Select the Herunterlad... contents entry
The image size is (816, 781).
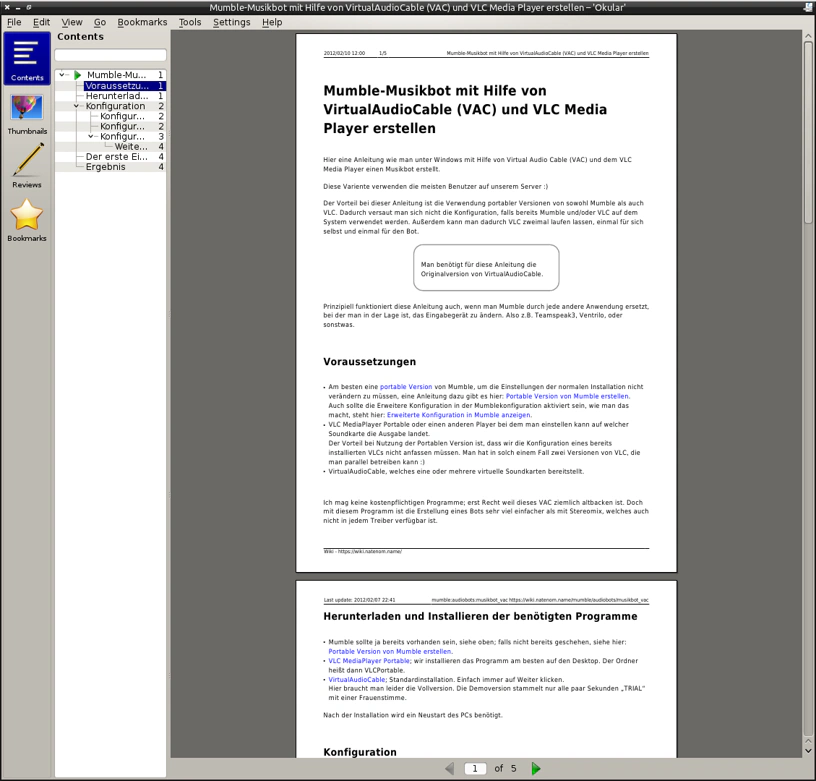[x=124, y=96]
